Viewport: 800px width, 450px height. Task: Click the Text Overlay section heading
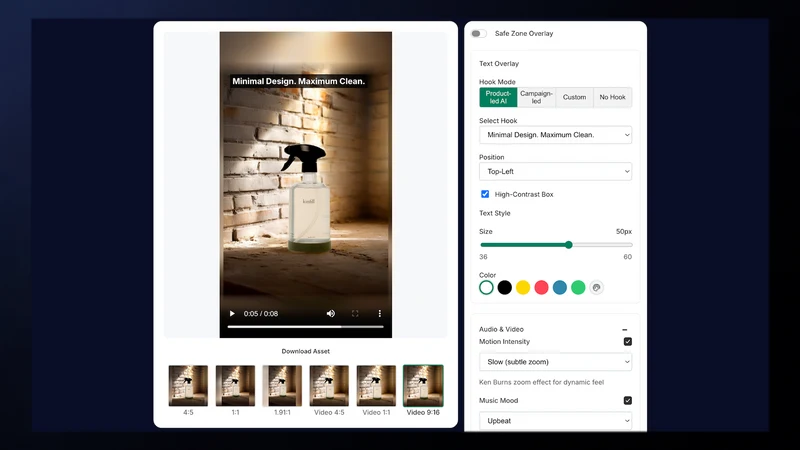coord(499,64)
